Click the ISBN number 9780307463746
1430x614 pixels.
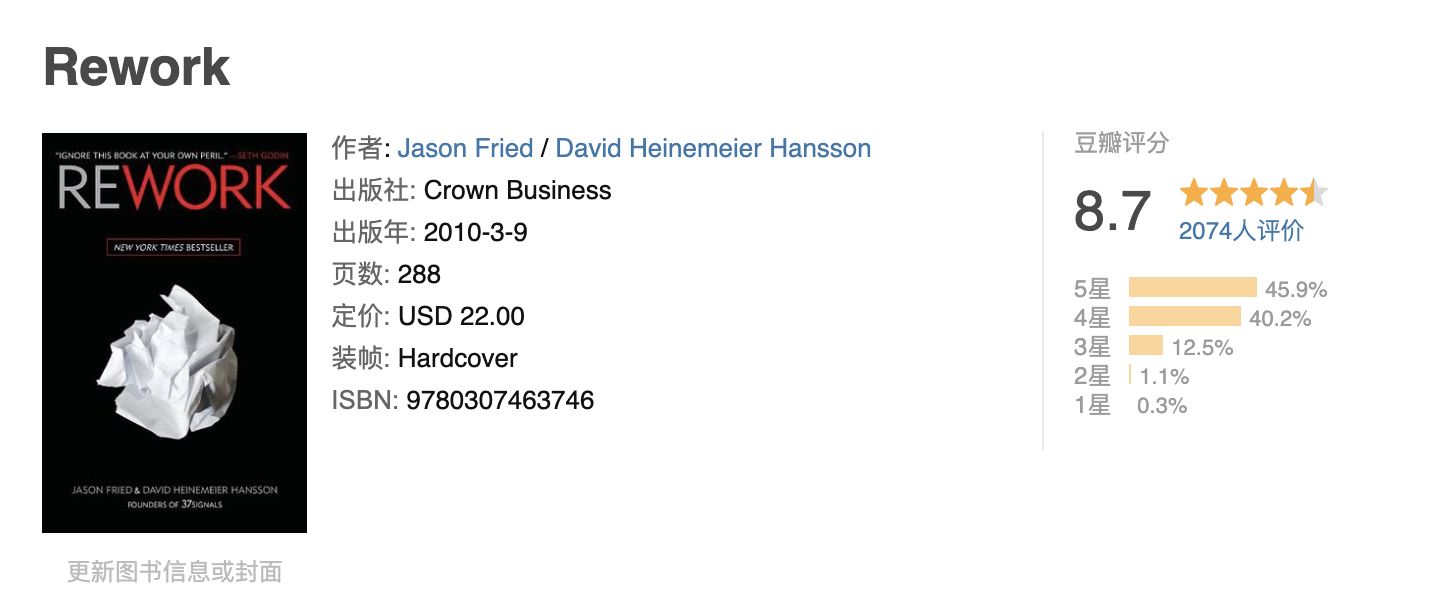coord(500,401)
